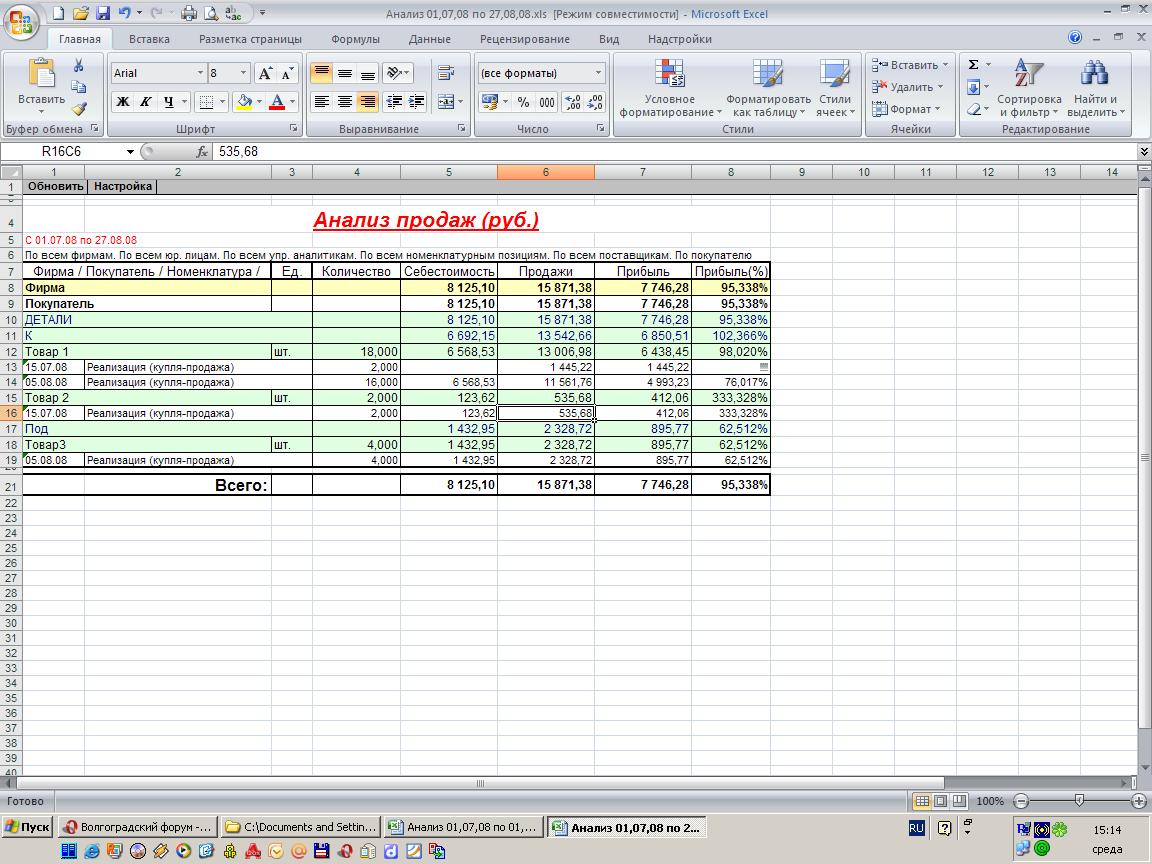Open the Данные ribbon tab
This screenshot has height=864, width=1152.
[429, 39]
